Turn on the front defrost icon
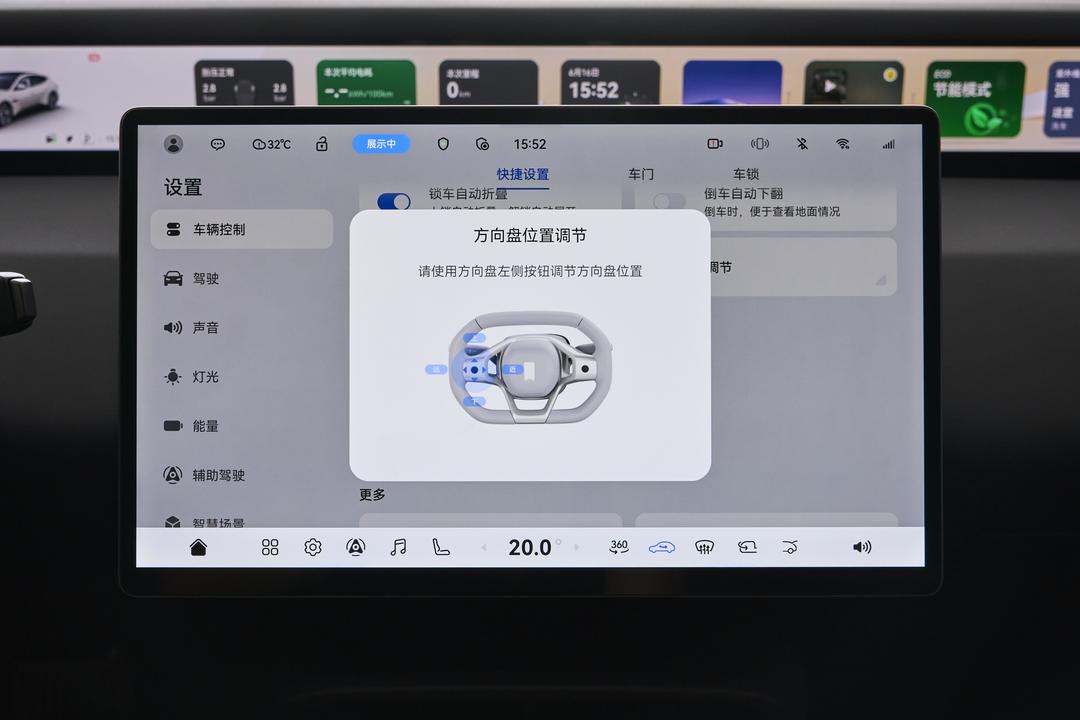 click(704, 547)
